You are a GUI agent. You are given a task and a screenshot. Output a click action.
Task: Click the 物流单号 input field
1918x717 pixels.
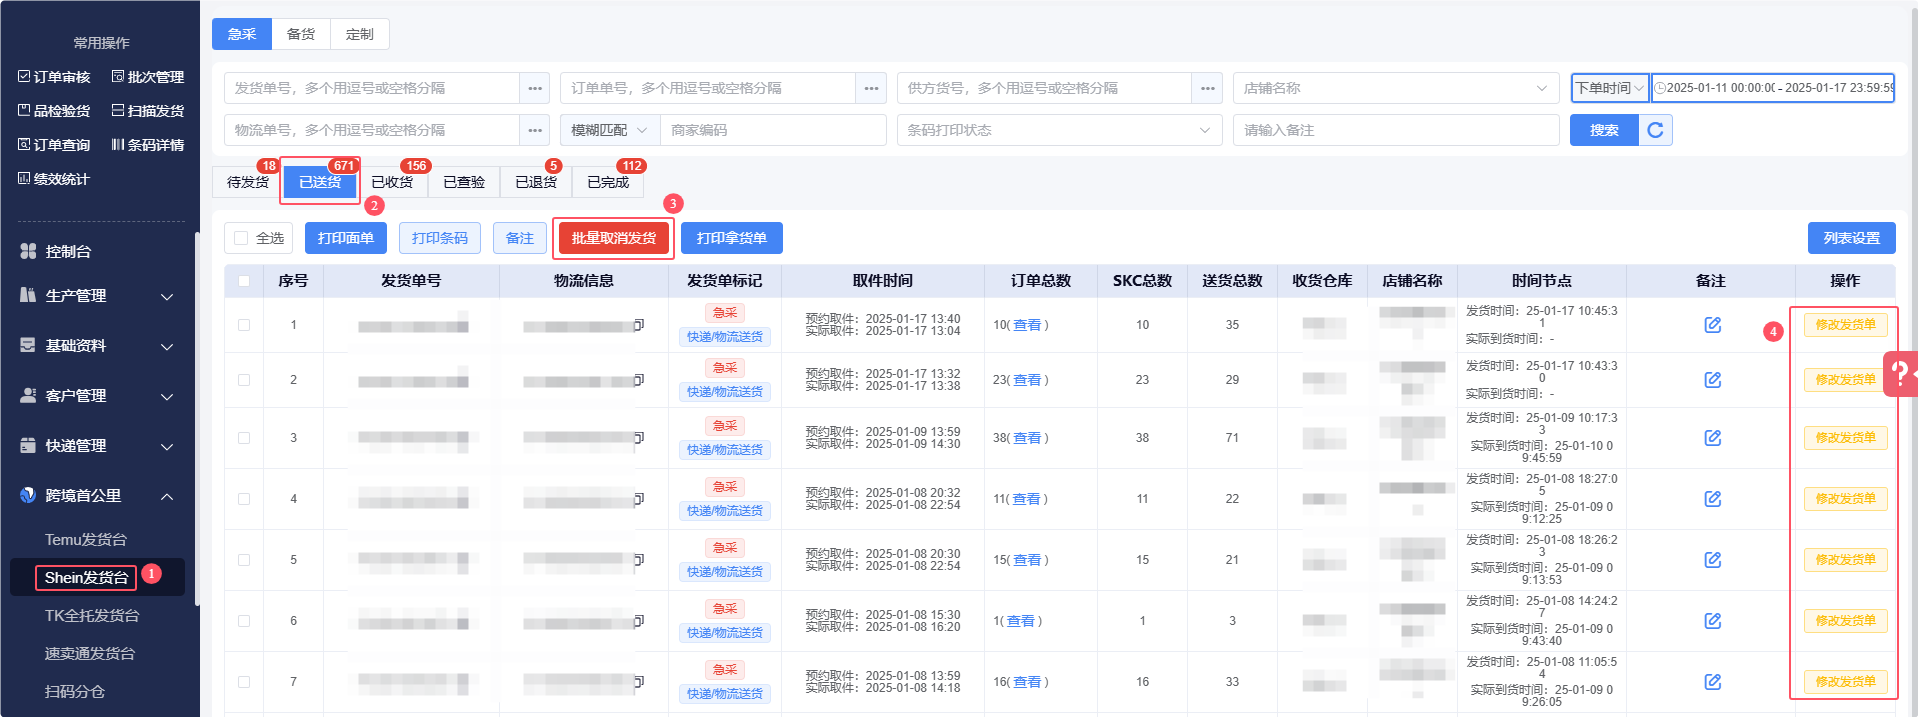coord(372,130)
